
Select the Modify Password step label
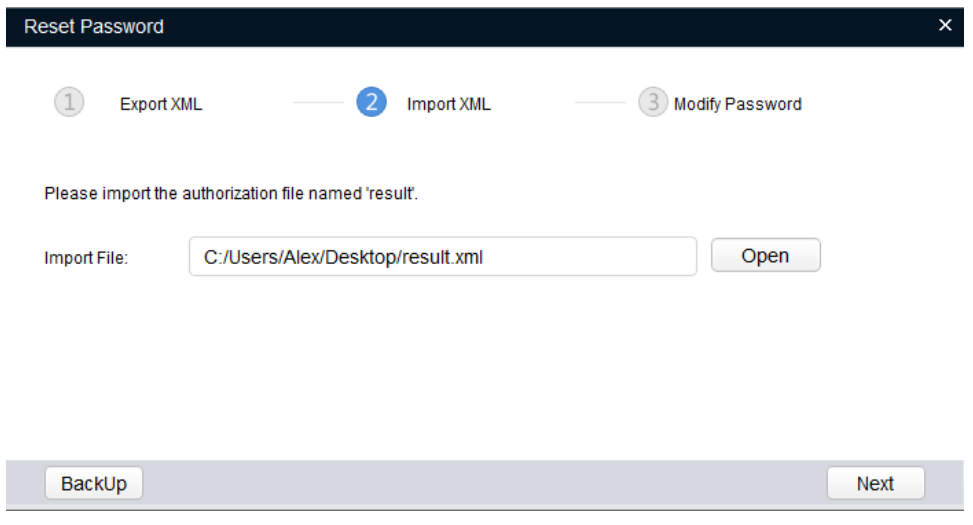coord(737,104)
